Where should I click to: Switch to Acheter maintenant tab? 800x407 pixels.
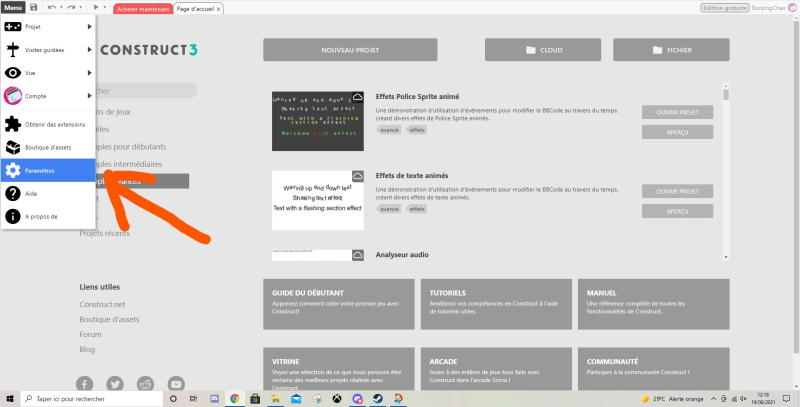(143, 9)
